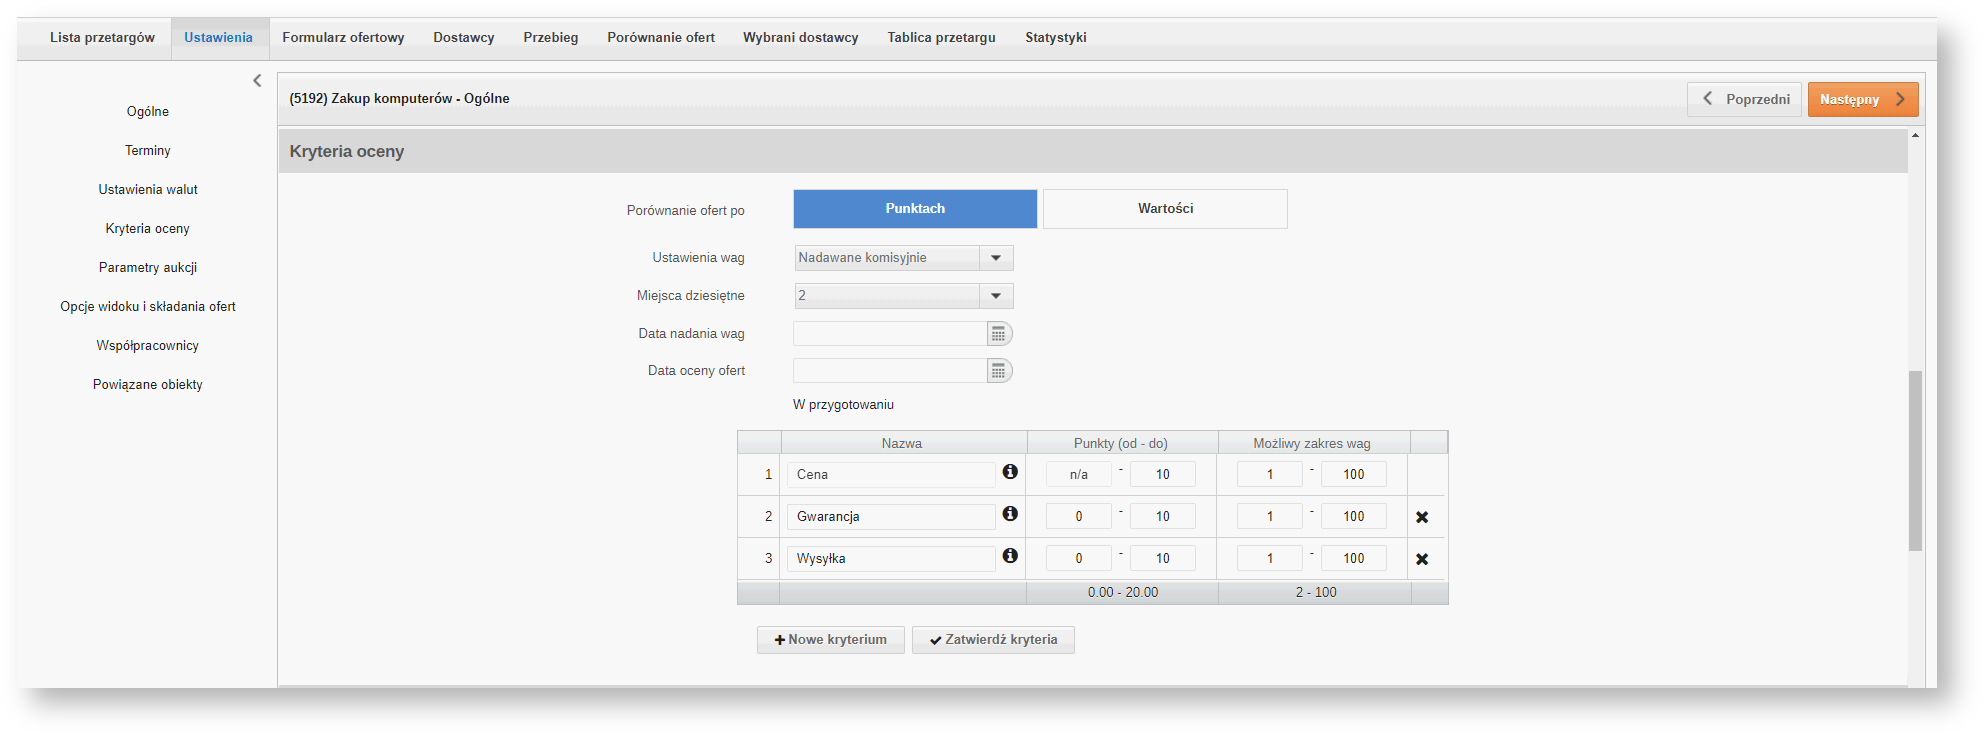Select Punktach comparison mode
Image resolution: width=1985 pixels, height=736 pixels.
point(915,209)
